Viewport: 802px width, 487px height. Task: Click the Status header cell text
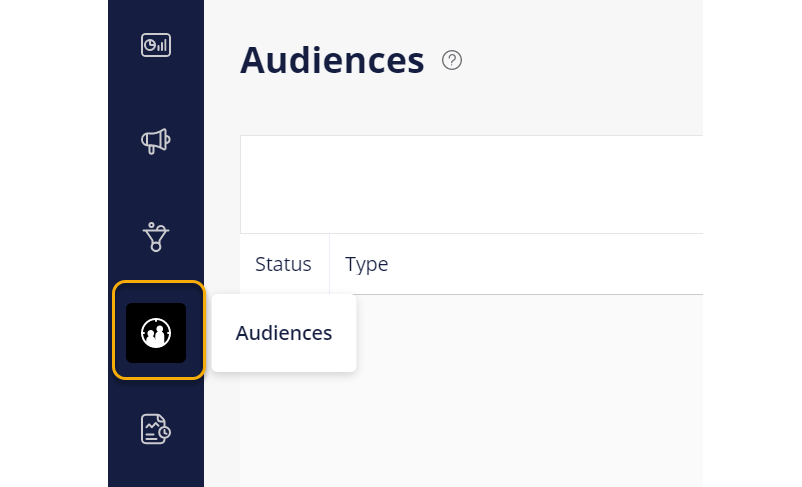(x=283, y=265)
